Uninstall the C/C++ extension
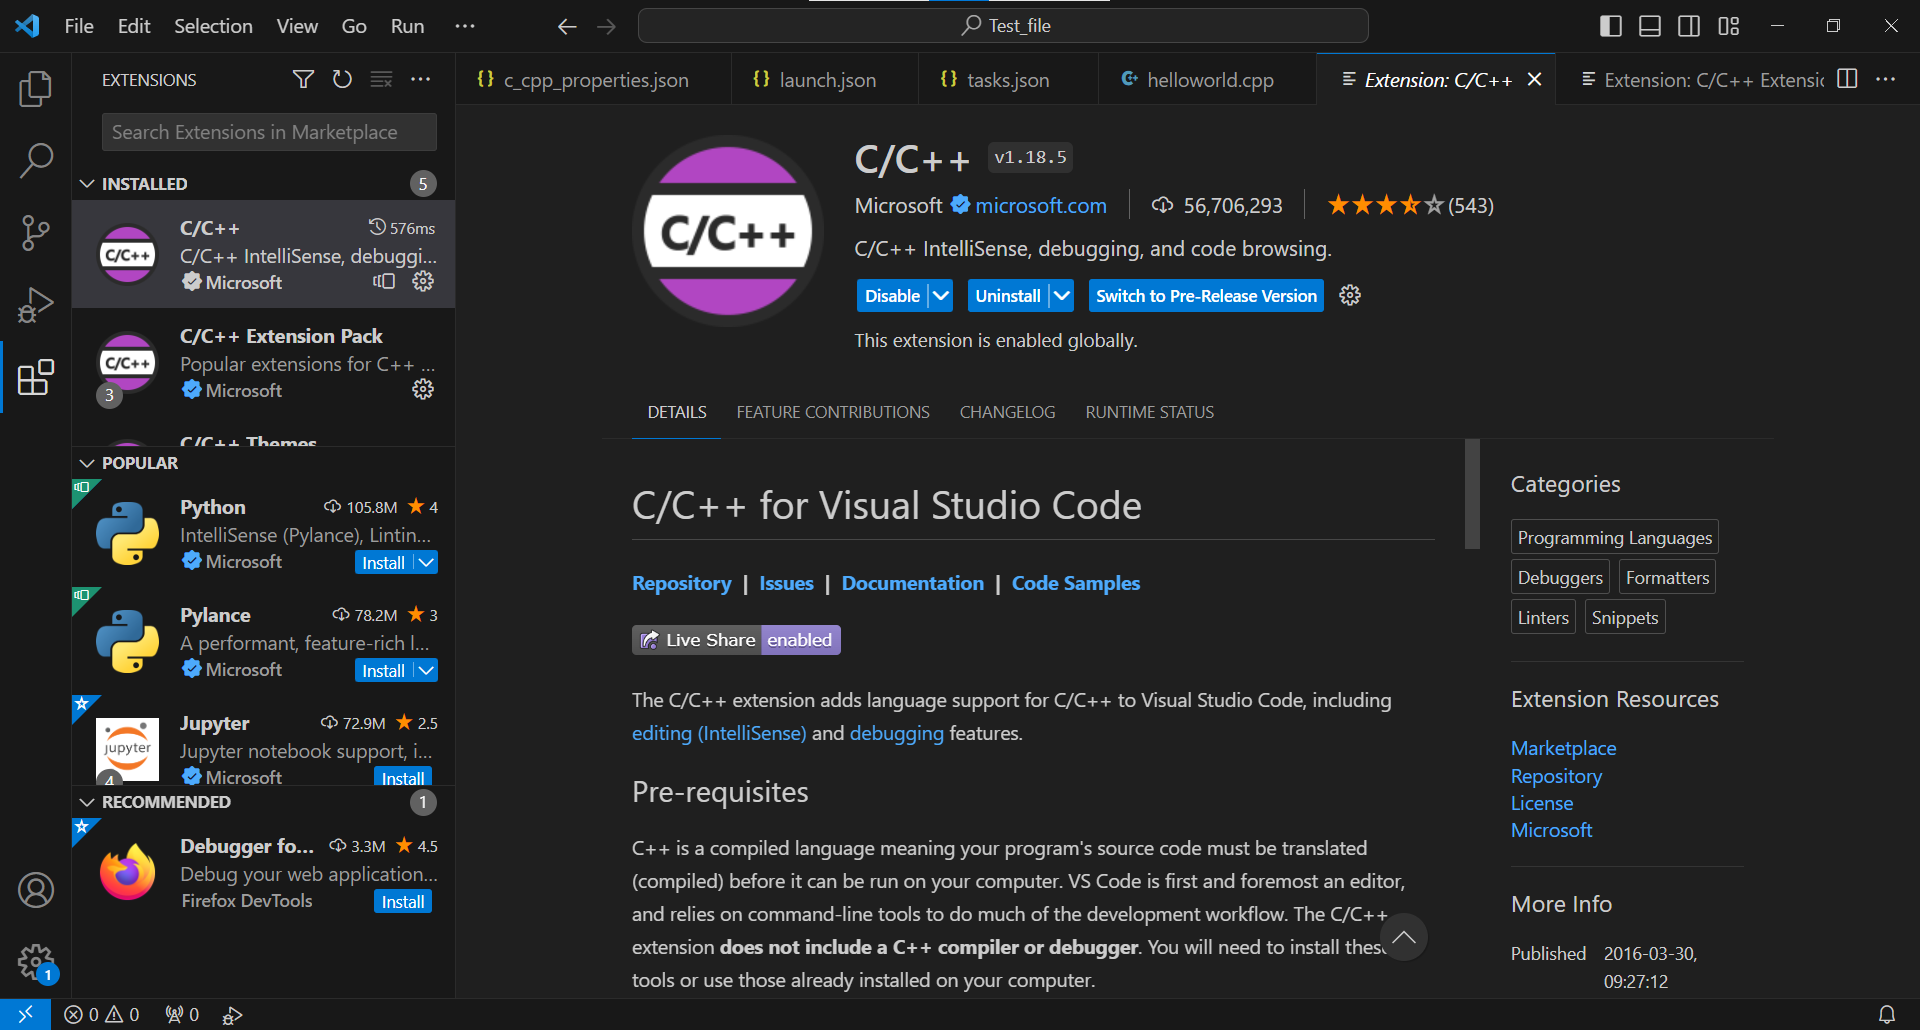The height and width of the screenshot is (1030, 1920). tap(1008, 296)
